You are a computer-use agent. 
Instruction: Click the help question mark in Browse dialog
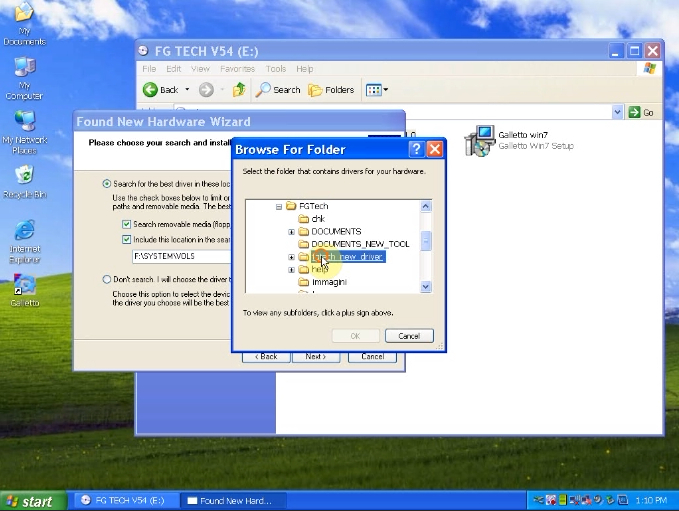416,149
